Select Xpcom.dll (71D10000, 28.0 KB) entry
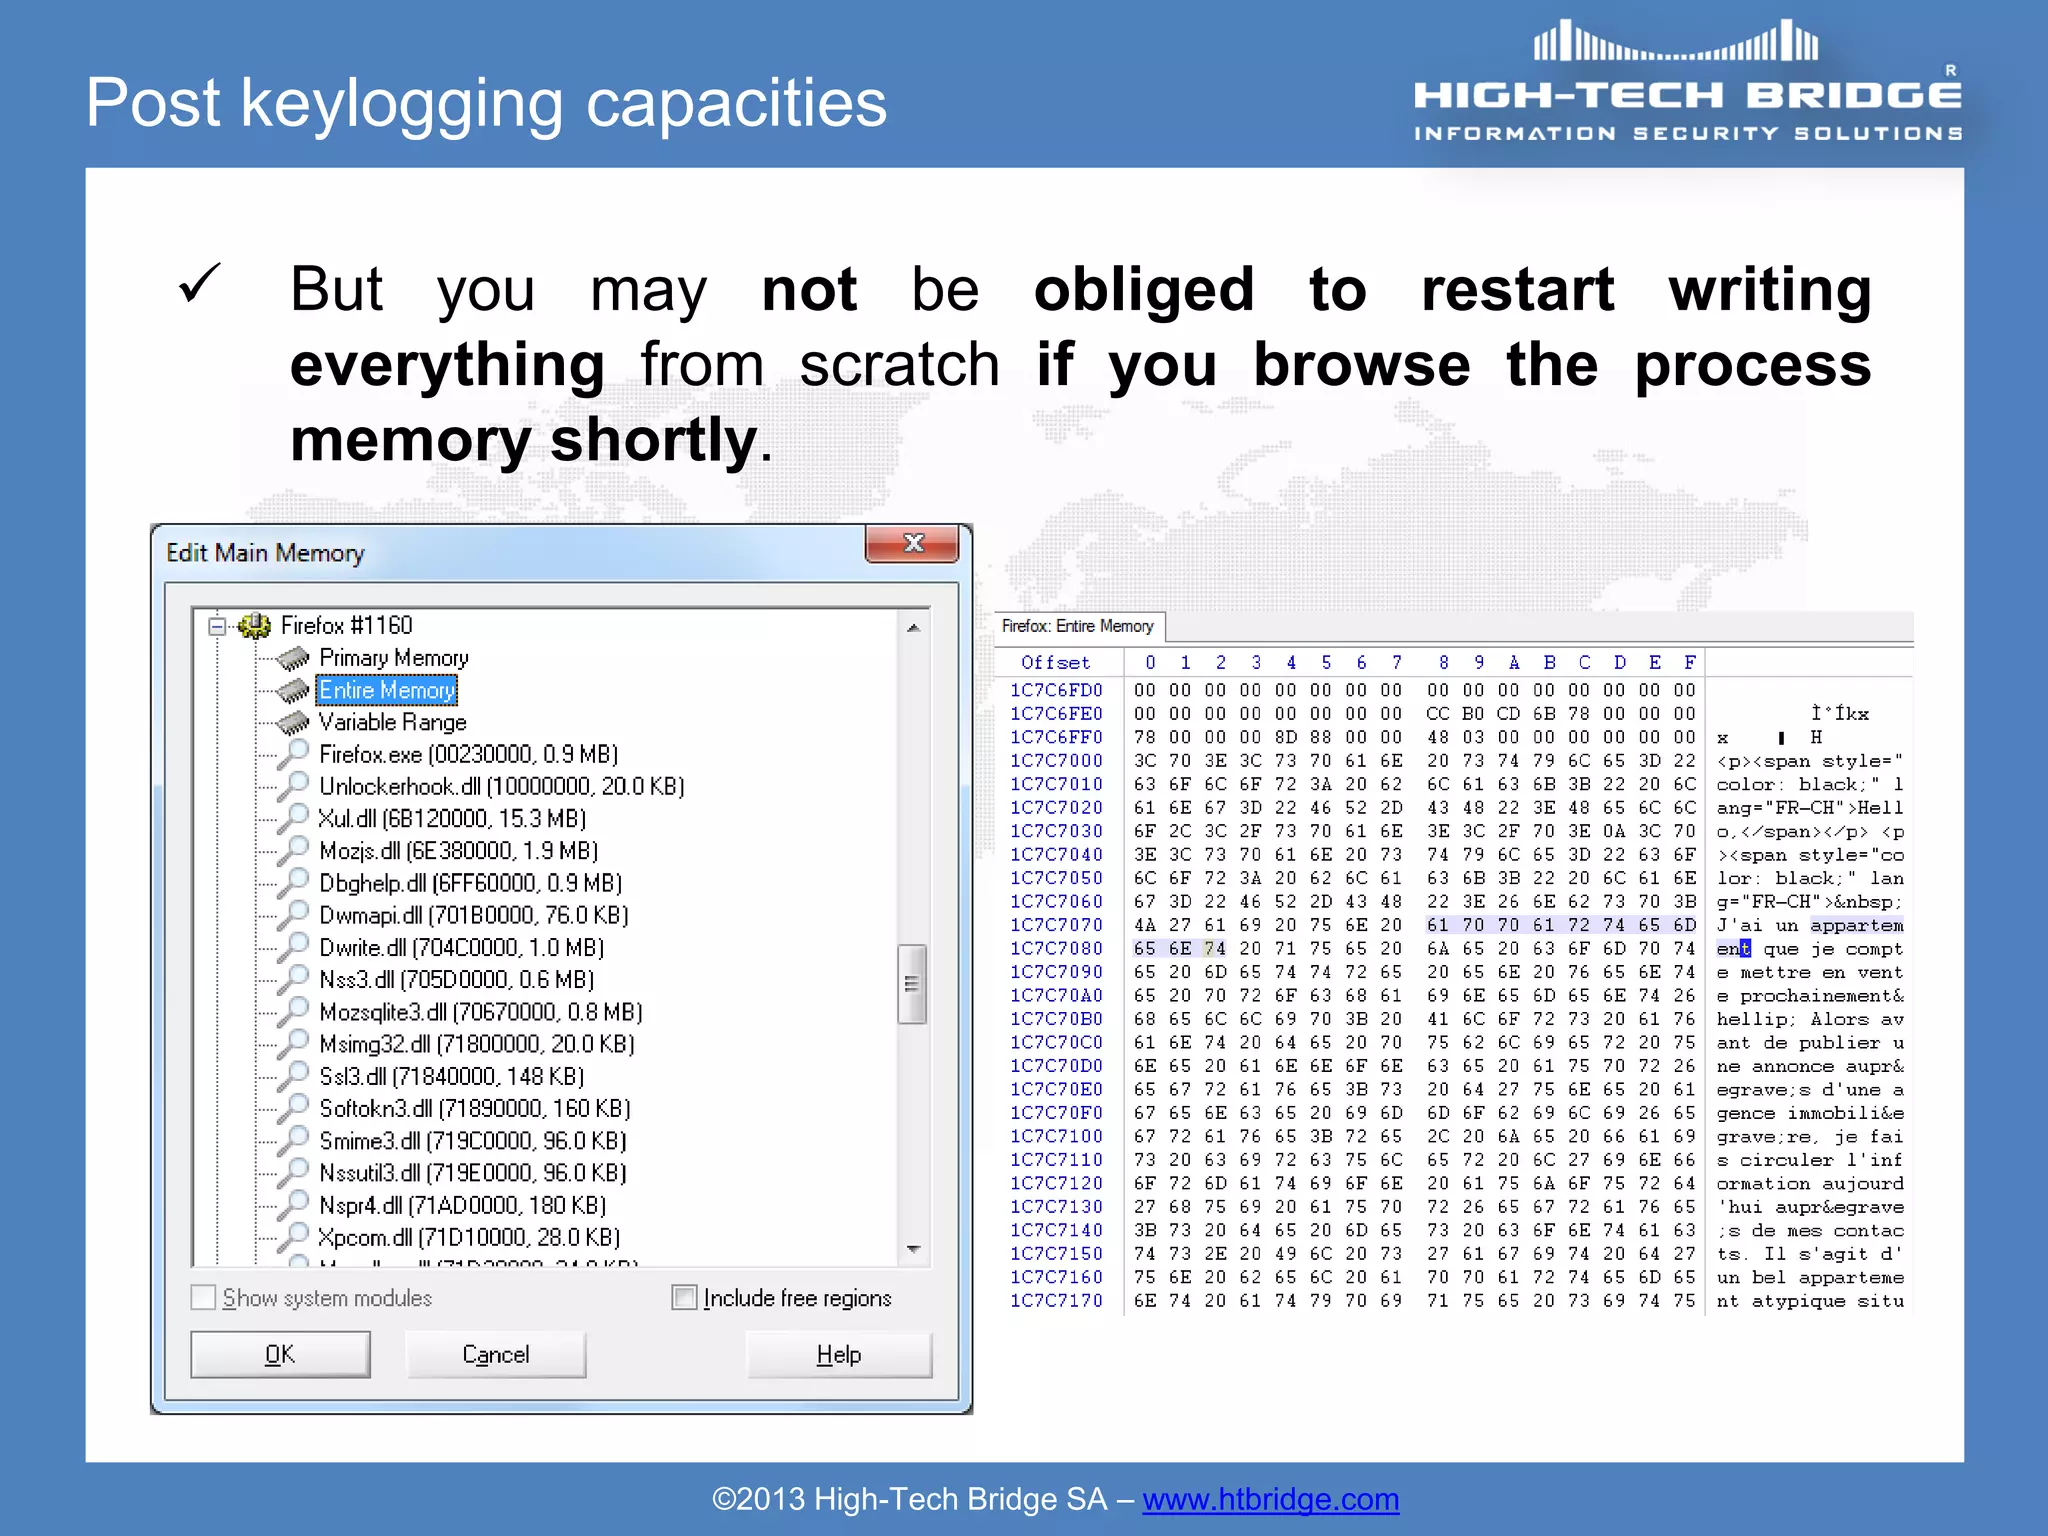This screenshot has height=1536, width=2048. pyautogui.click(x=469, y=1237)
